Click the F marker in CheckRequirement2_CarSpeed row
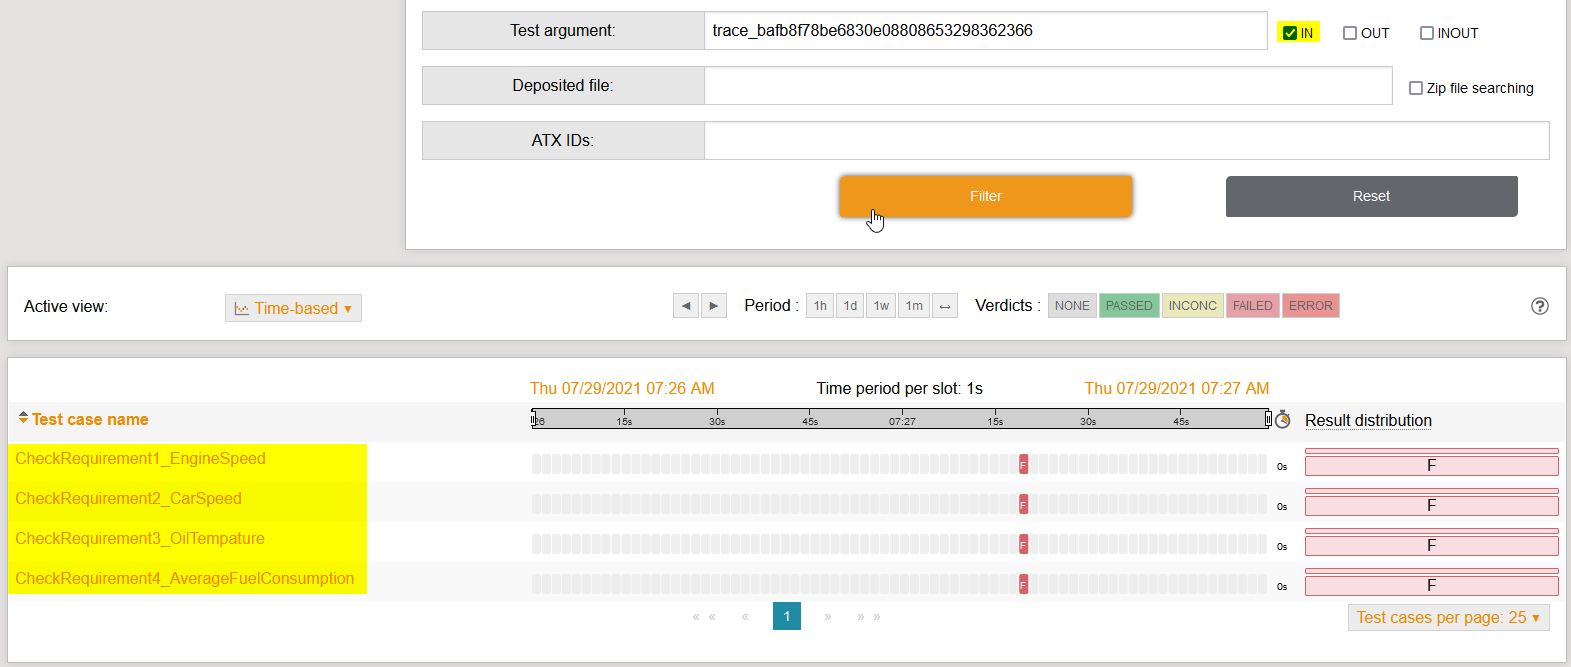Viewport: 1571px width, 667px height. click(1023, 504)
